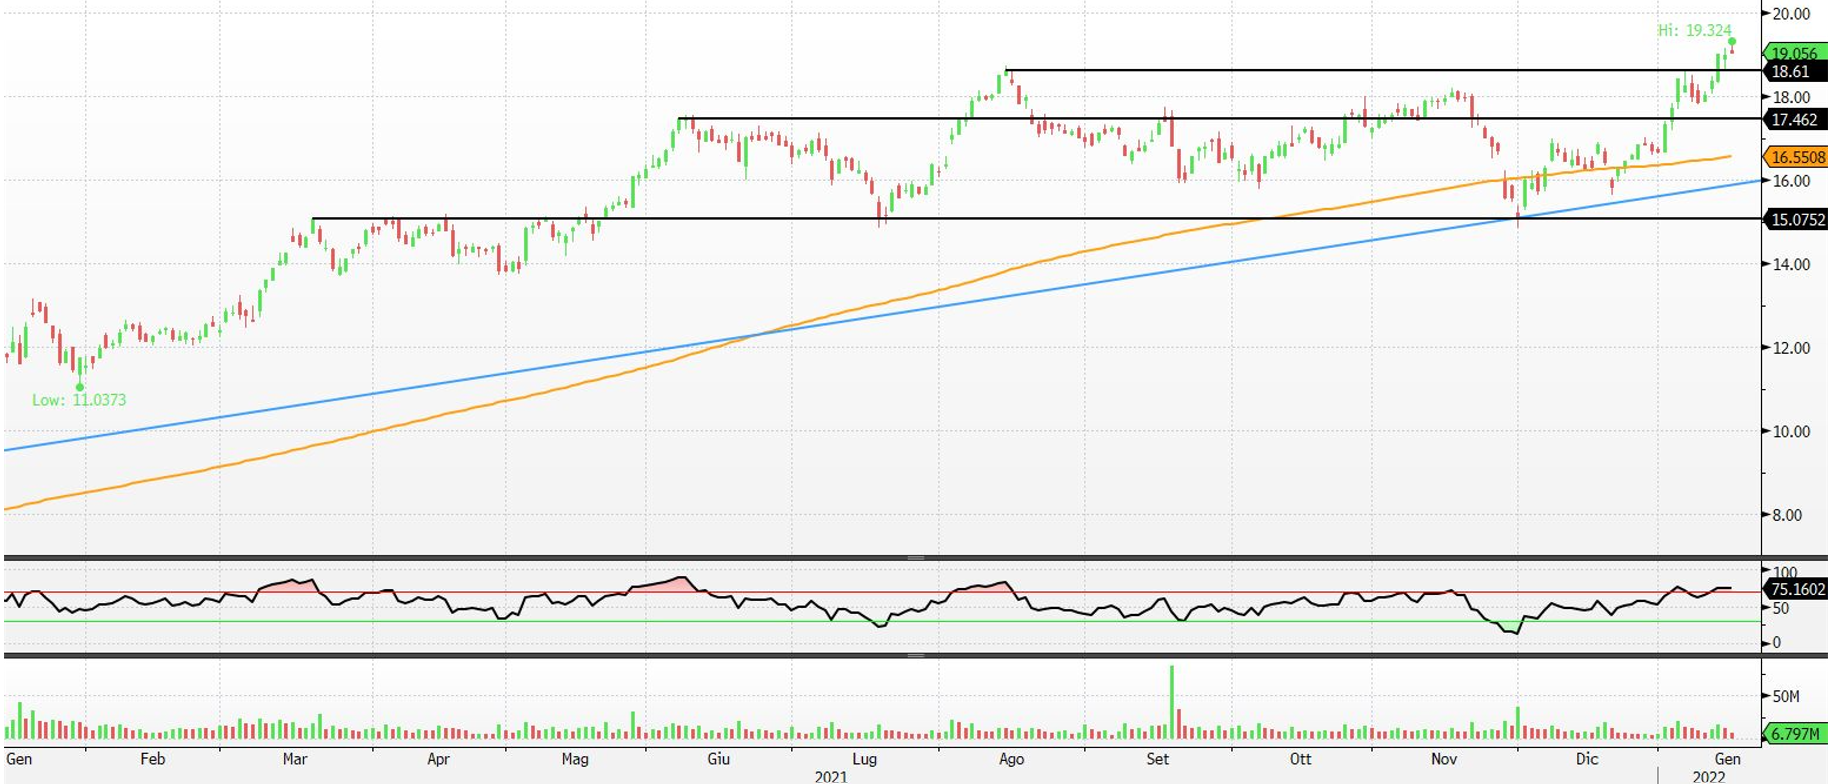Click the Ott month label

(x=1300, y=759)
